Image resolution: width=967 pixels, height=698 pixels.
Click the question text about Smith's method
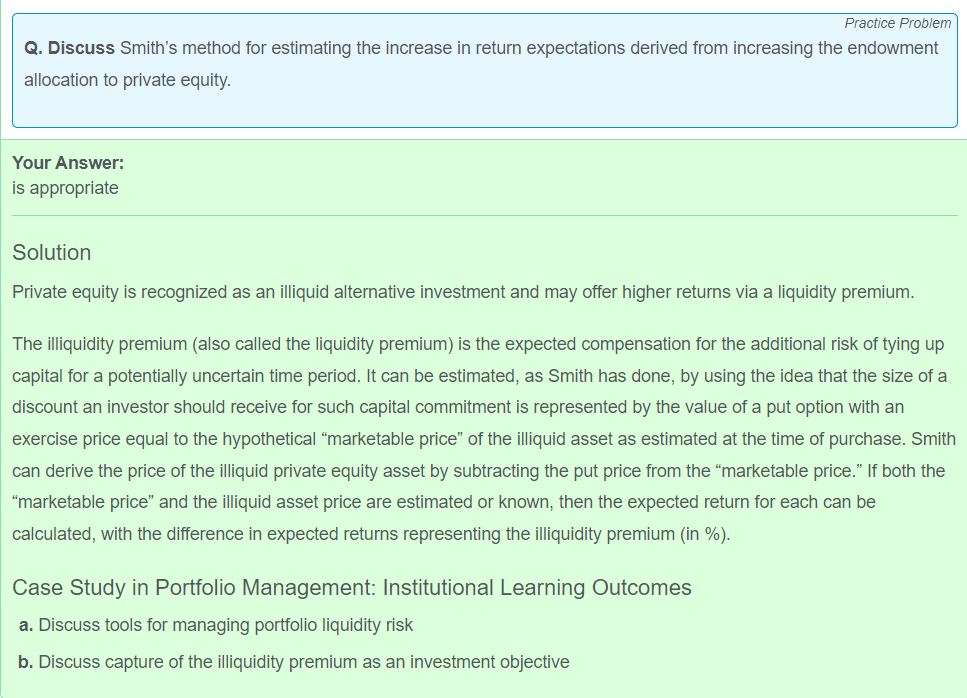pyautogui.click(x=481, y=64)
